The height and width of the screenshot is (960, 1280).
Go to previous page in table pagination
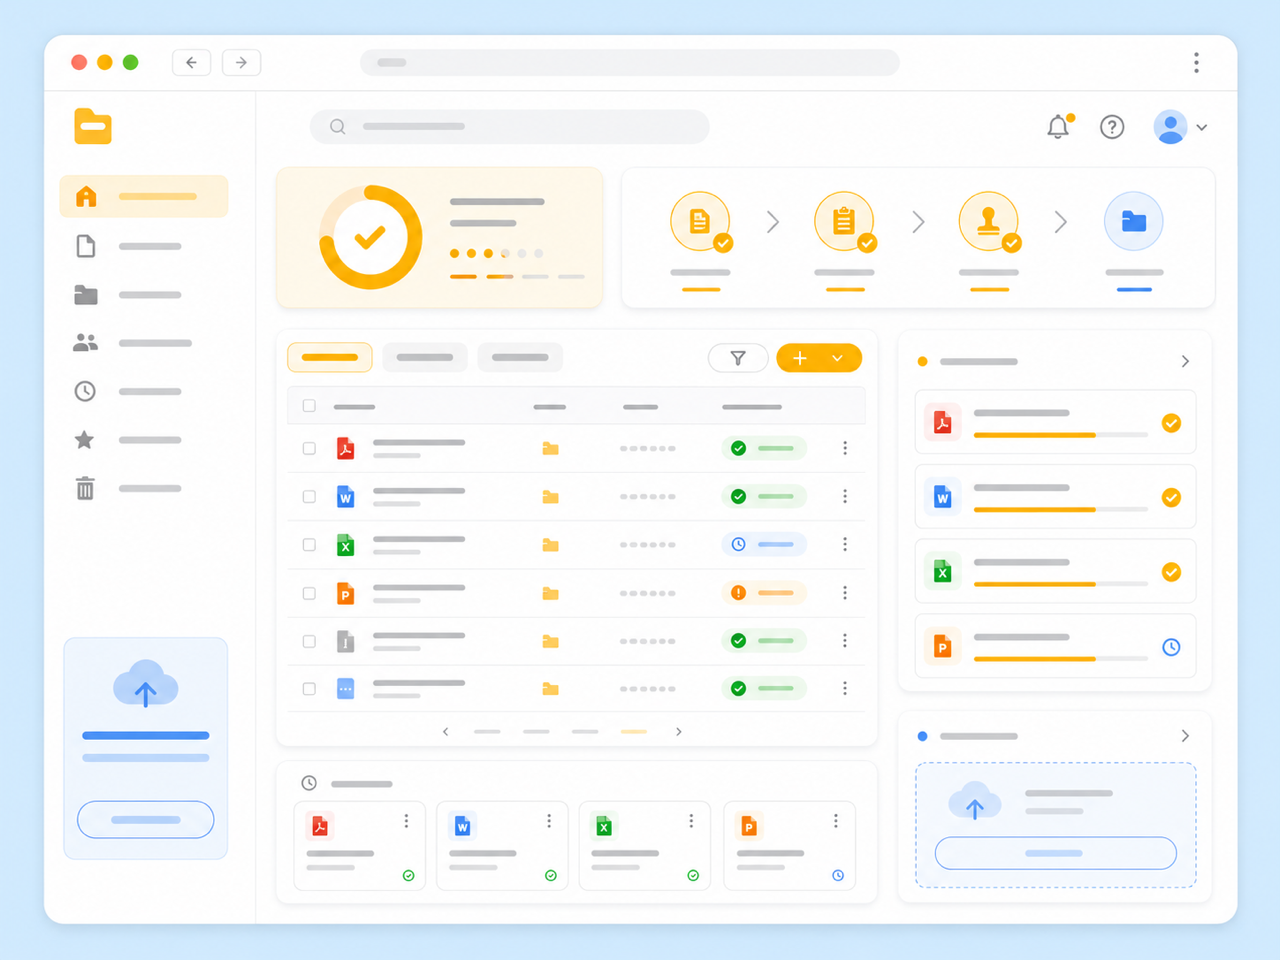point(446,732)
